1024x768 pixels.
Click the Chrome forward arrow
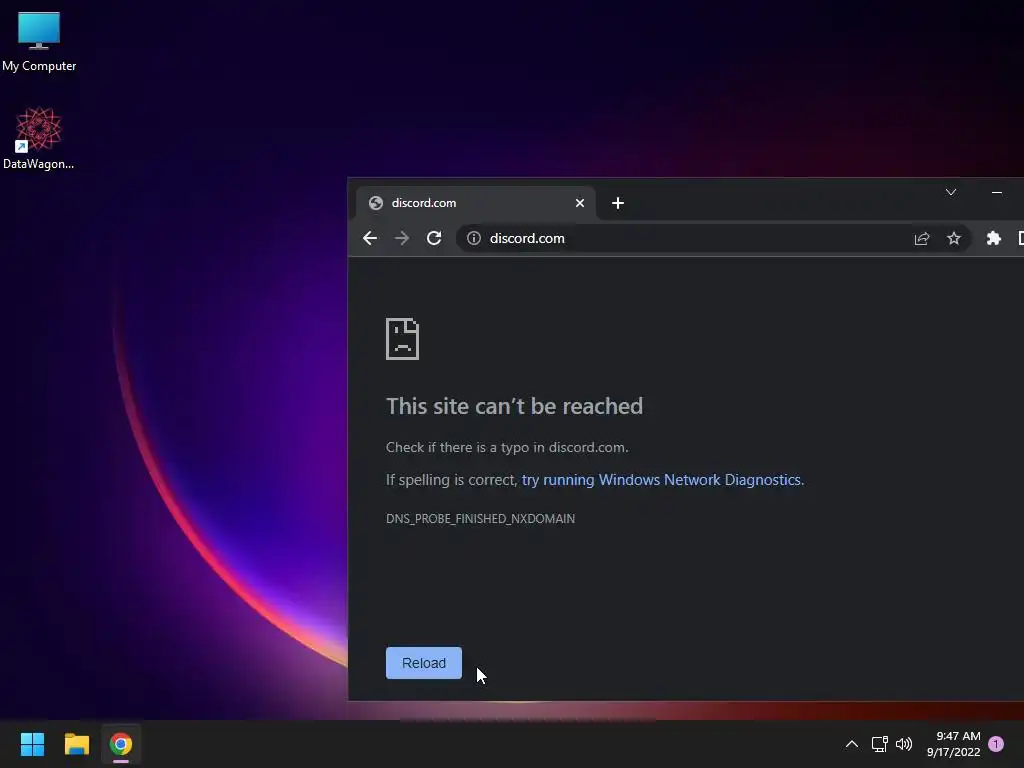click(402, 238)
